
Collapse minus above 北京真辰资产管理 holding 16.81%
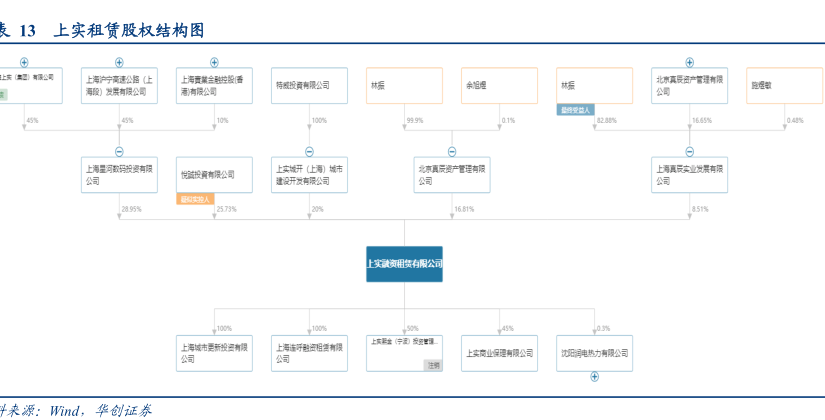pos(452,152)
